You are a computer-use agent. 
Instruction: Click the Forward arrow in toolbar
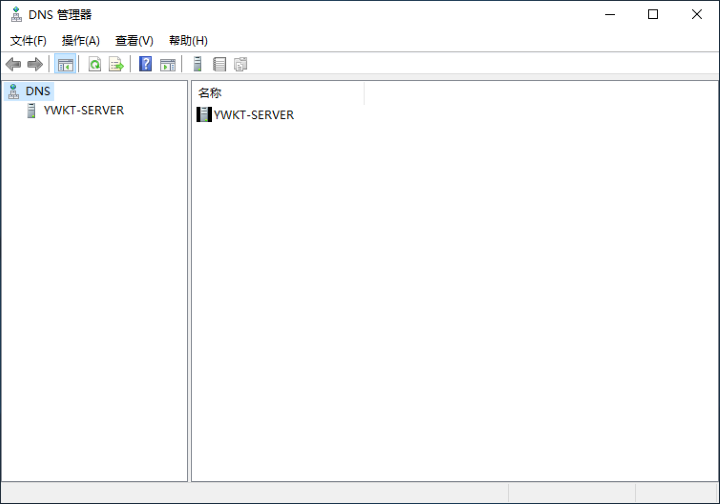(35, 64)
